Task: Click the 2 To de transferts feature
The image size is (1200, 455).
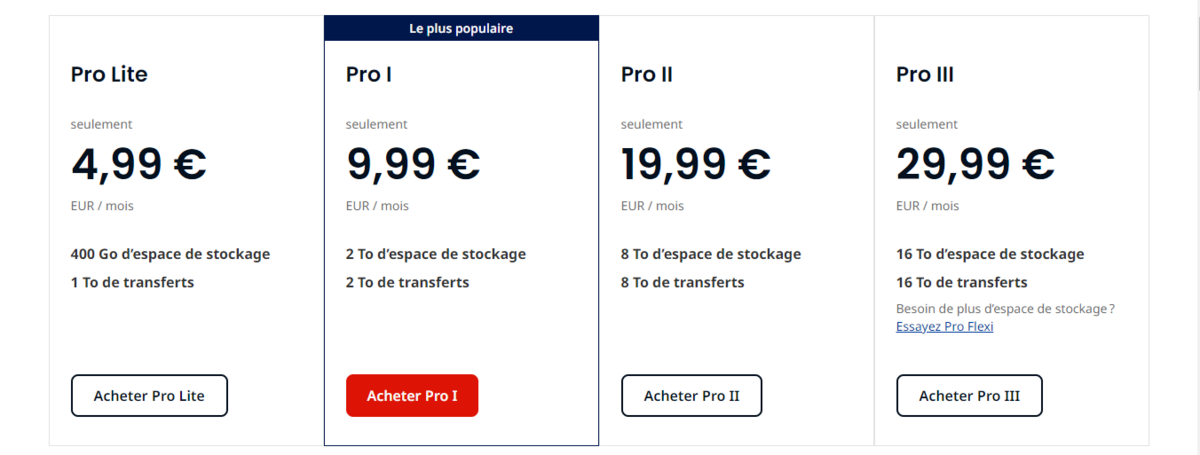Action: pos(408,282)
